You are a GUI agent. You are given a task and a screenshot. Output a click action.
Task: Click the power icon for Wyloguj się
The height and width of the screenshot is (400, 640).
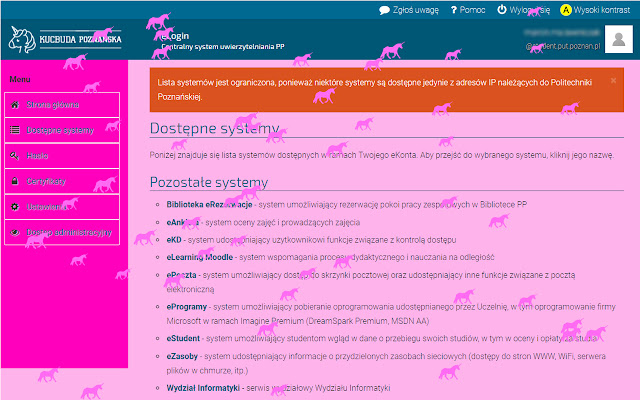point(502,9)
